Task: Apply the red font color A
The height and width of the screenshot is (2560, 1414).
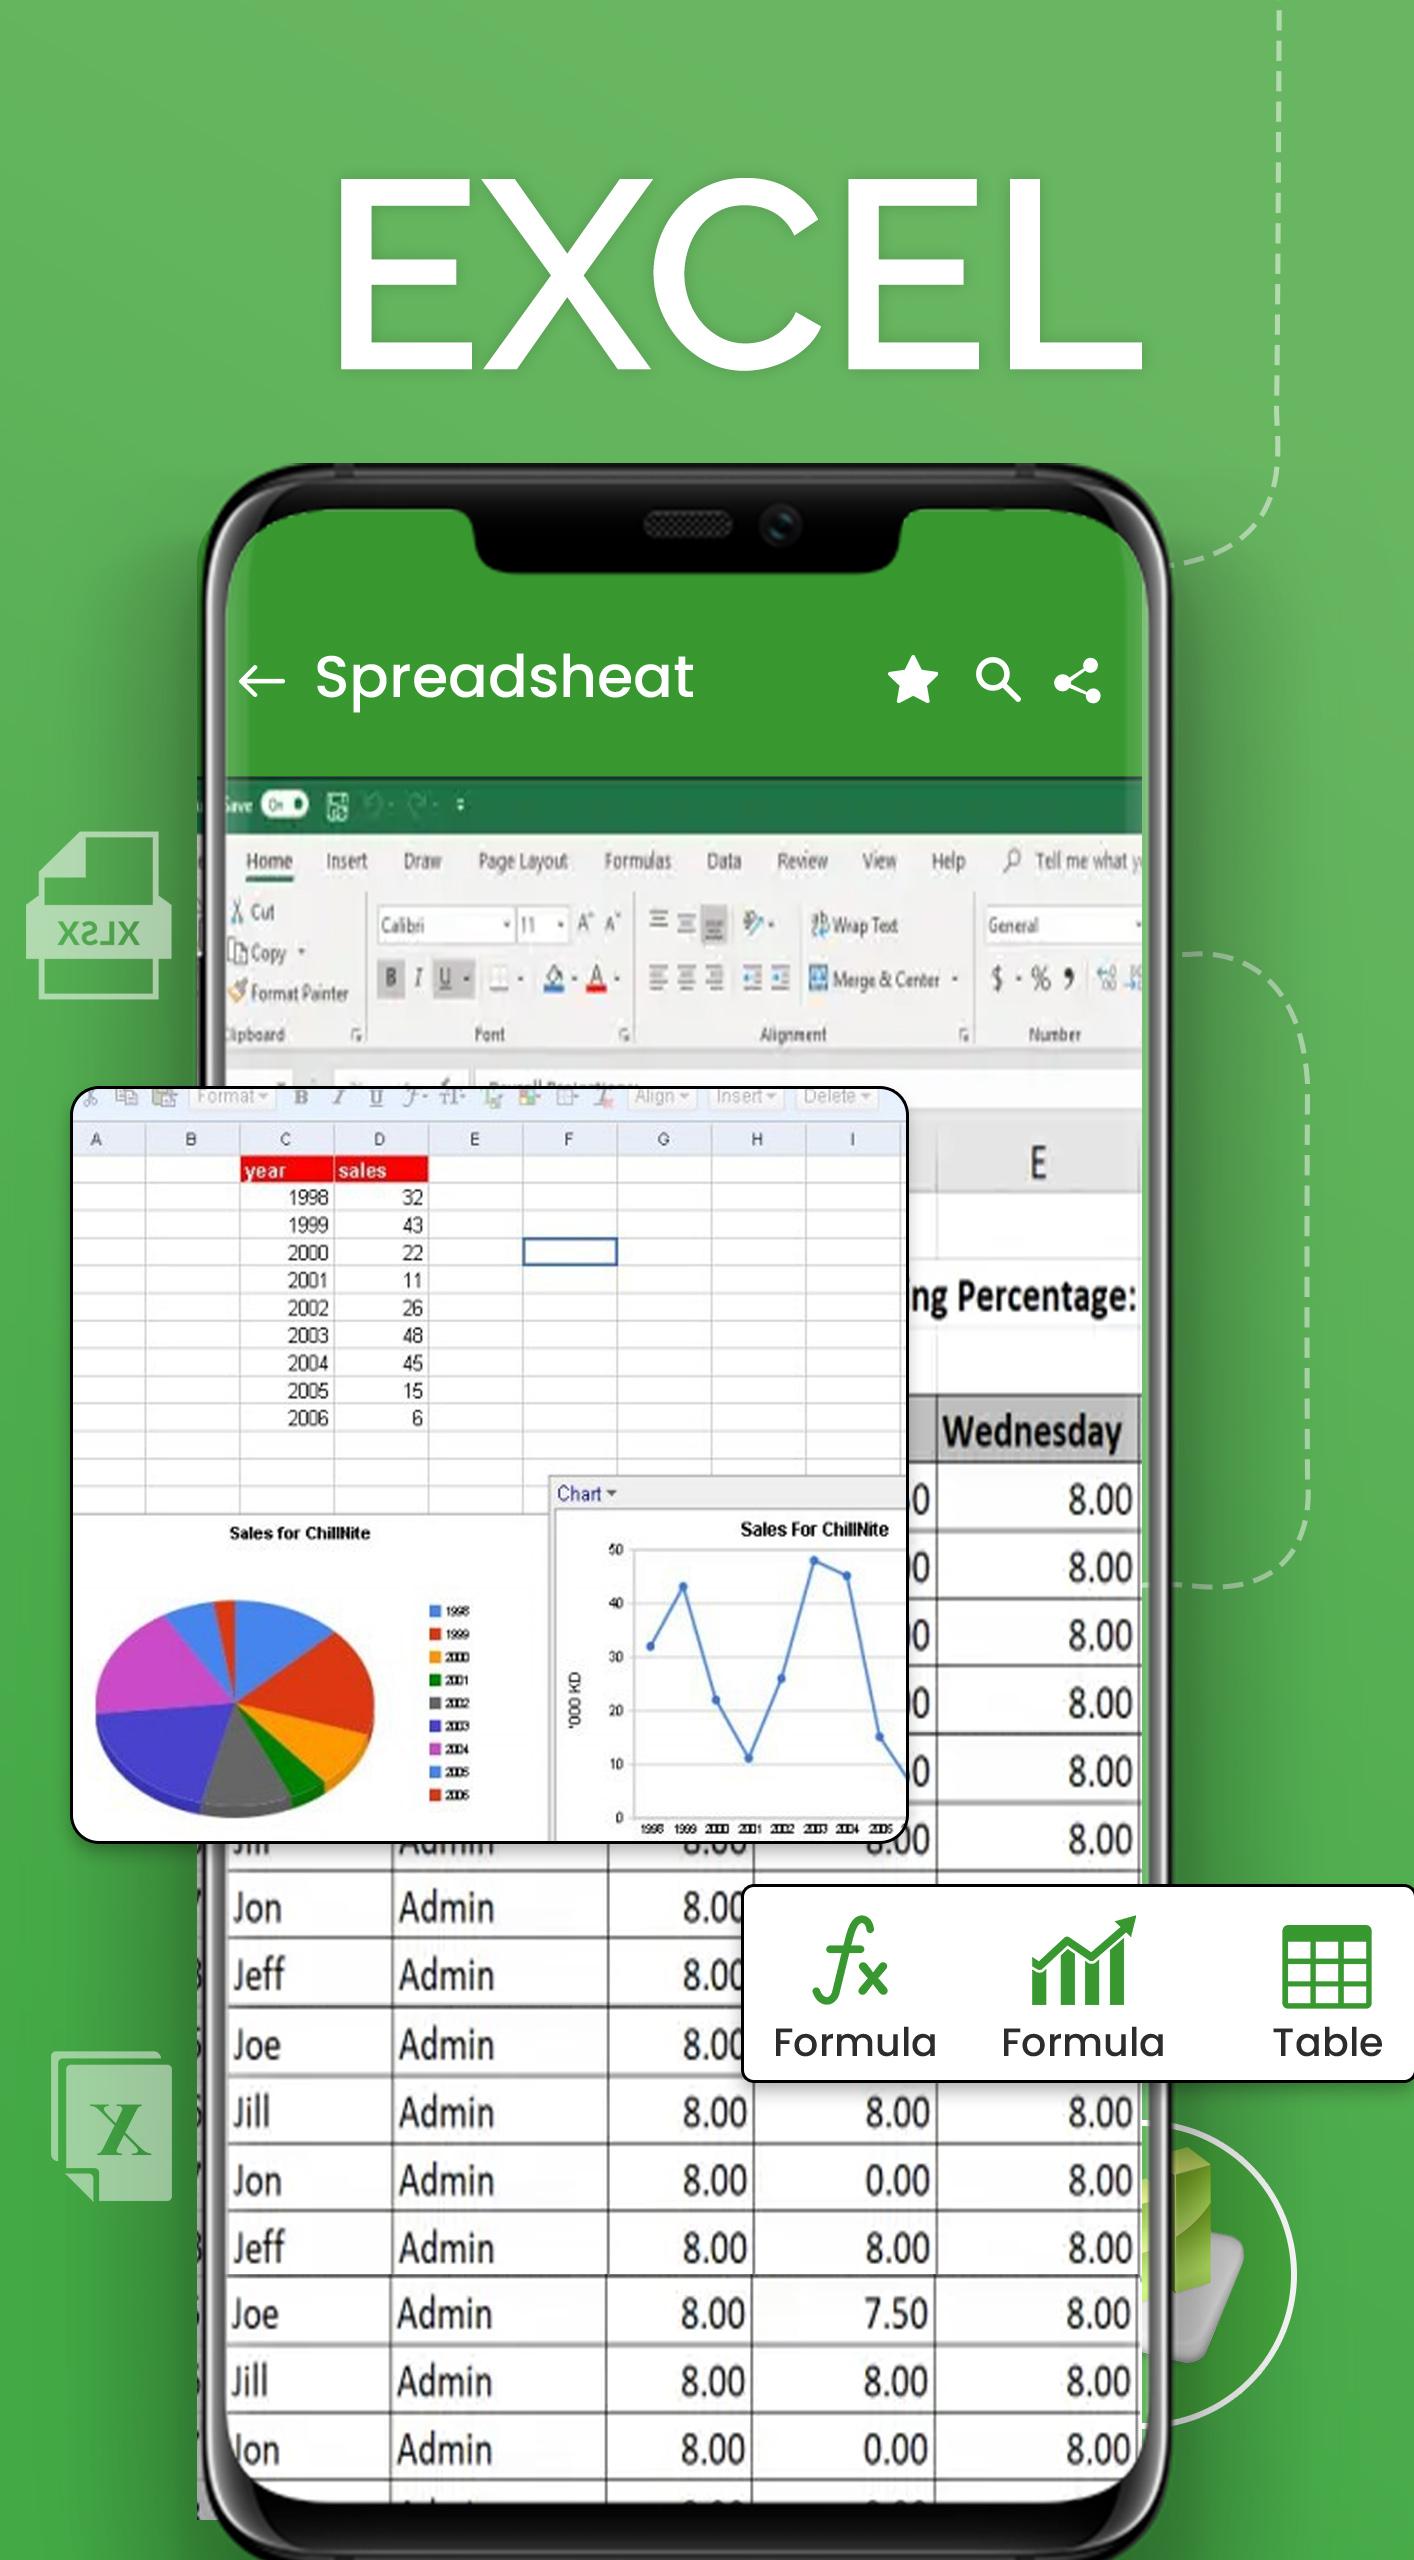Action: click(x=597, y=978)
